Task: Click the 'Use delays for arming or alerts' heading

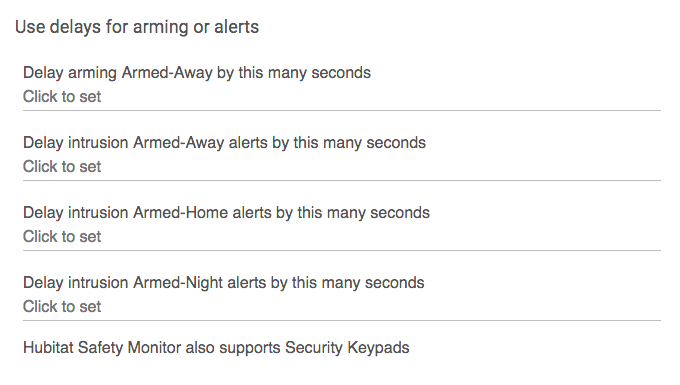Action: point(137,27)
